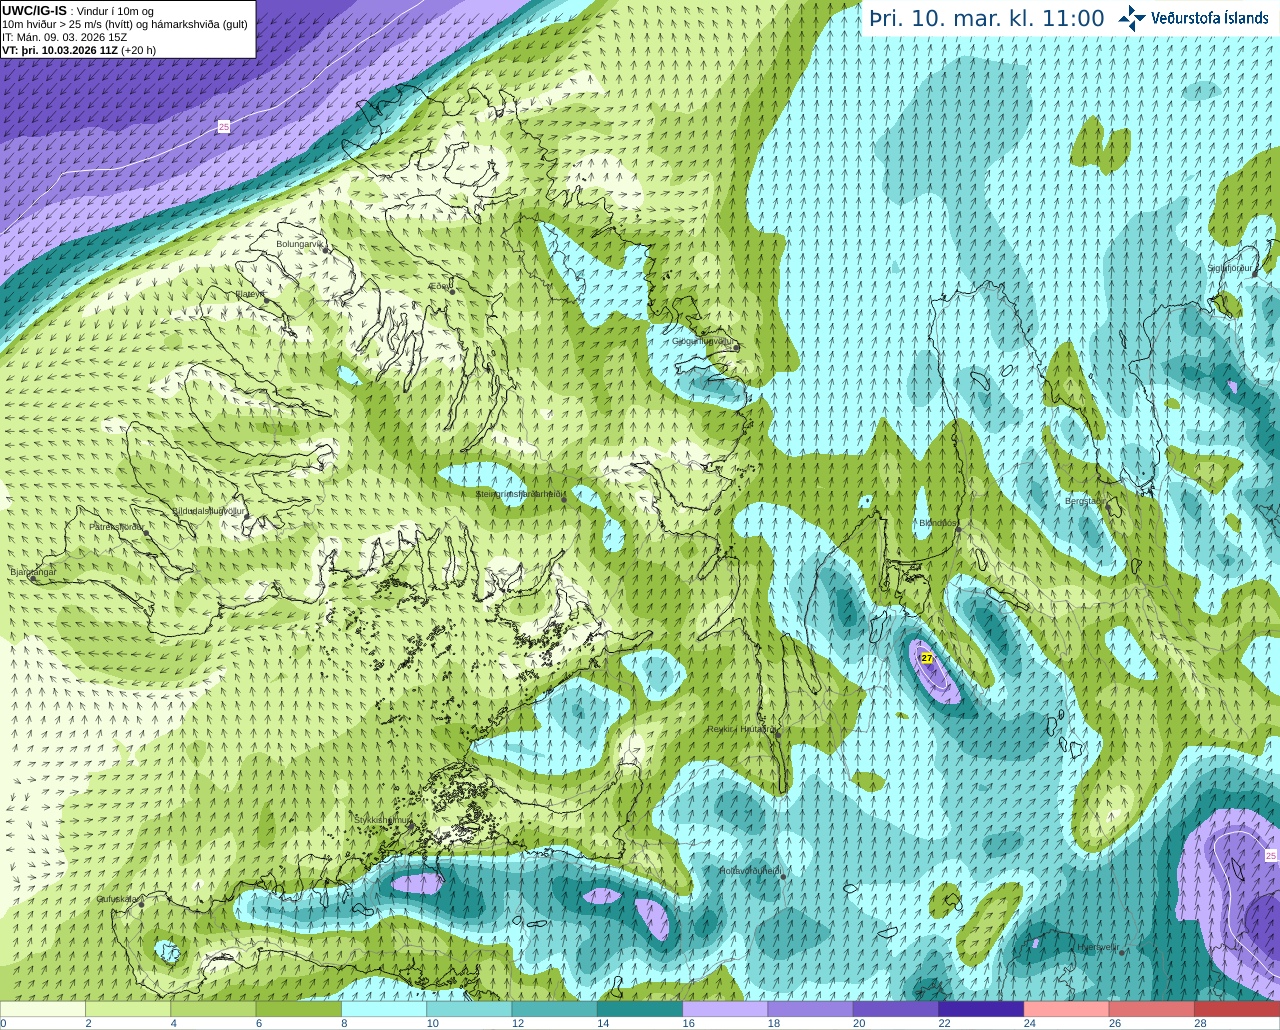Click the Veðurstofa Íslands logo
Screen dimensions: 1280x1030
click(x=1193, y=18)
